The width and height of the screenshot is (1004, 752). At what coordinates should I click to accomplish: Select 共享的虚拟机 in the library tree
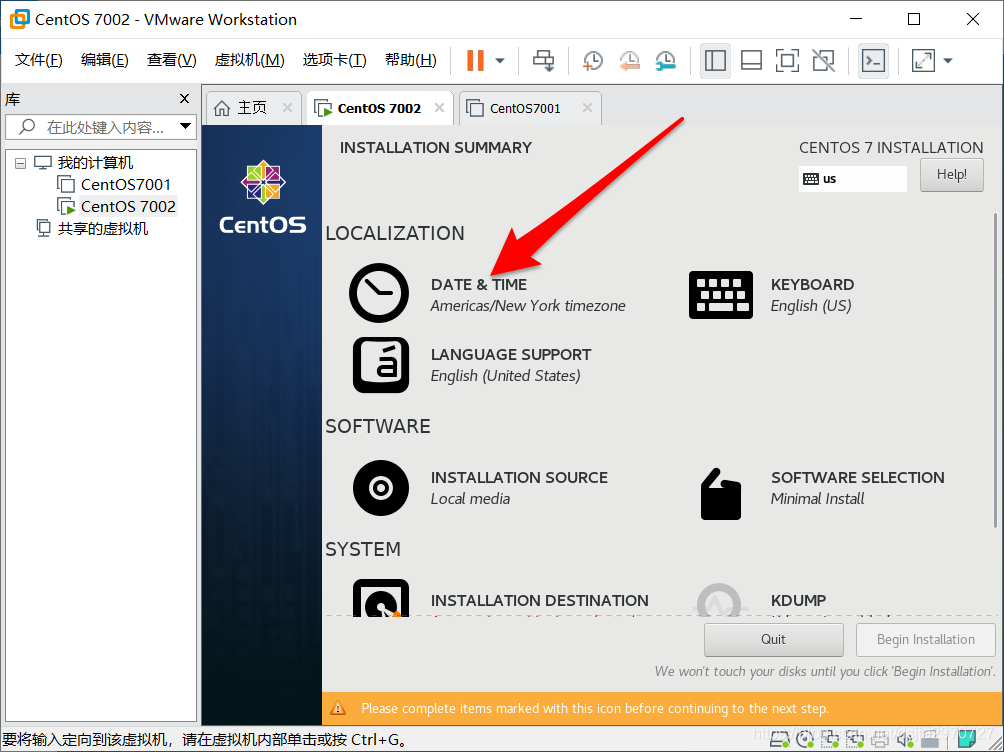point(102,229)
